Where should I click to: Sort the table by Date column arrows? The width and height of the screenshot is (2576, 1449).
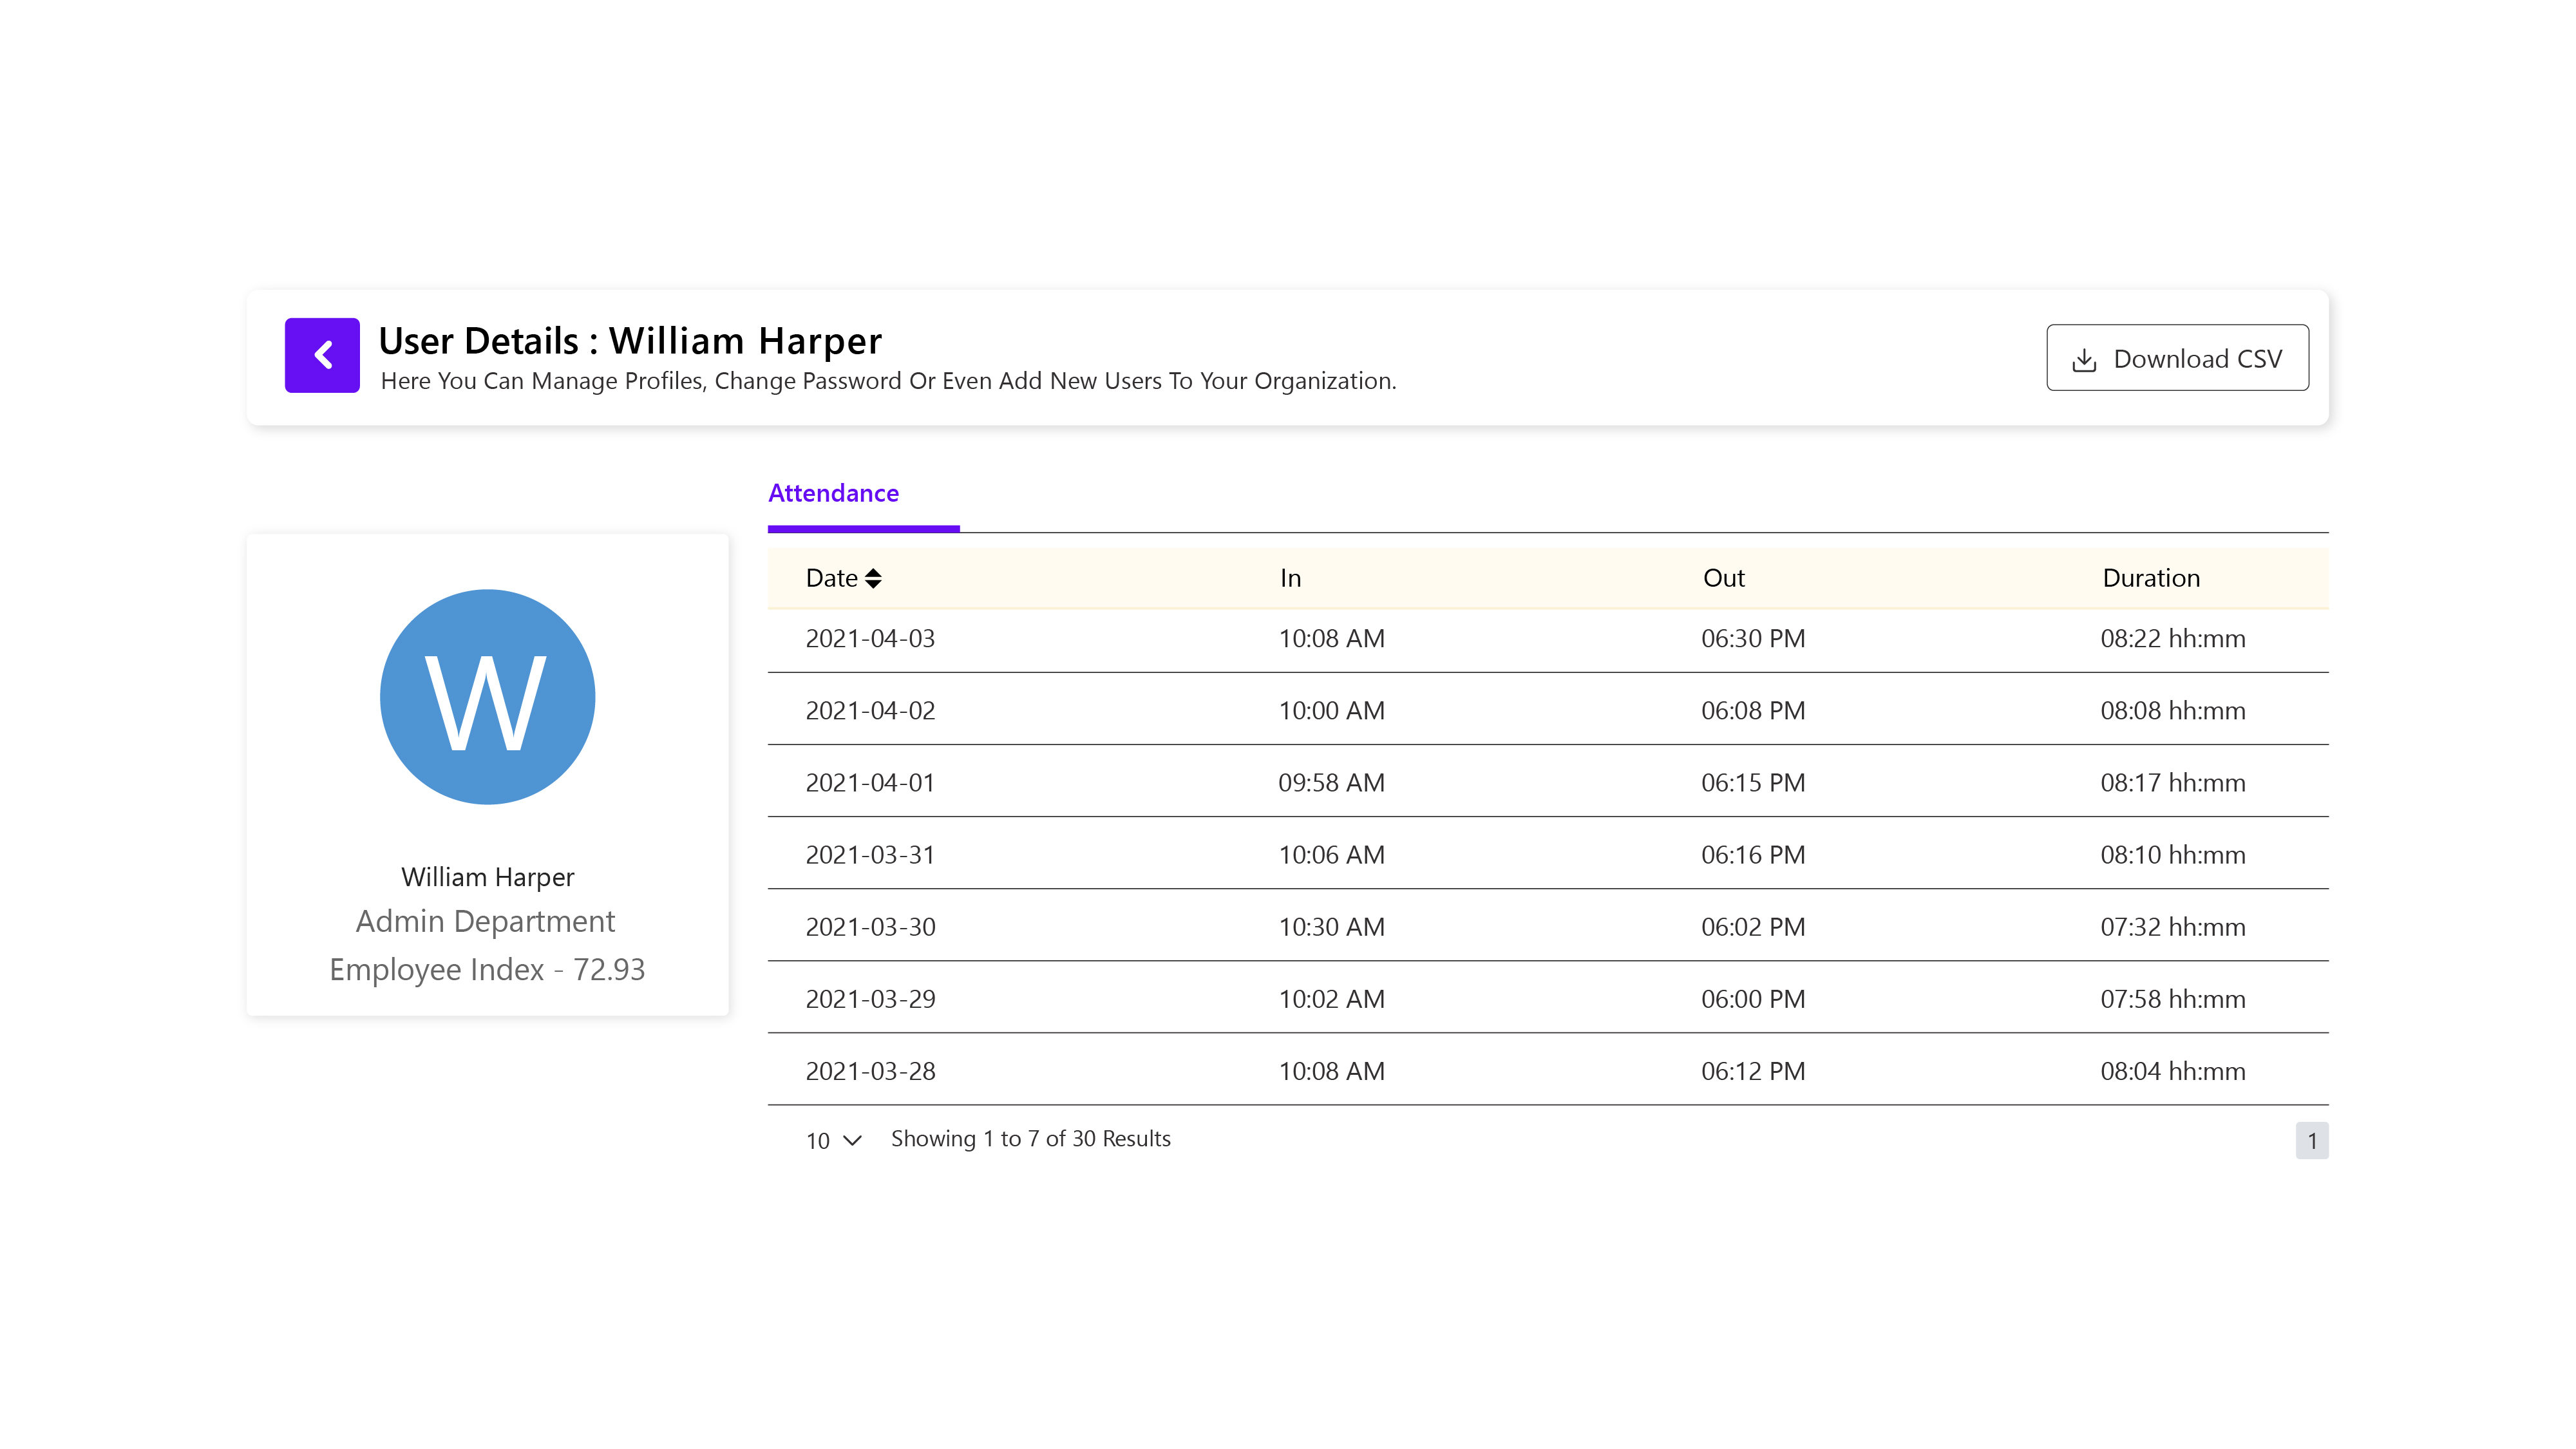(873, 578)
